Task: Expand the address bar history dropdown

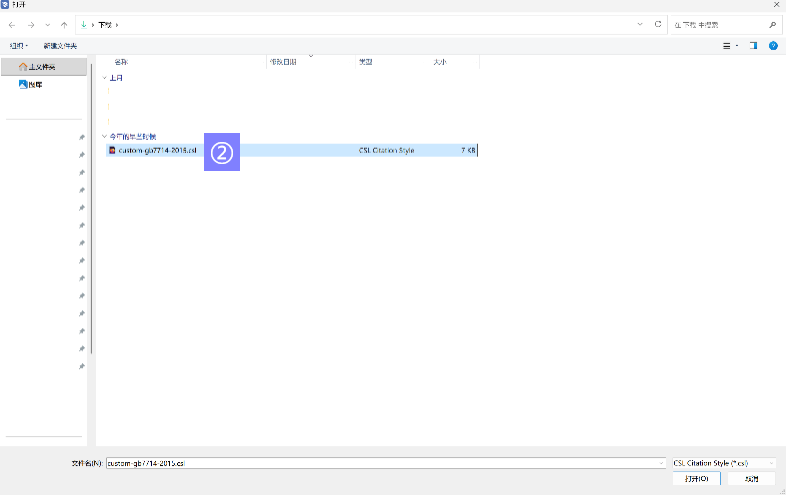Action: point(640,23)
